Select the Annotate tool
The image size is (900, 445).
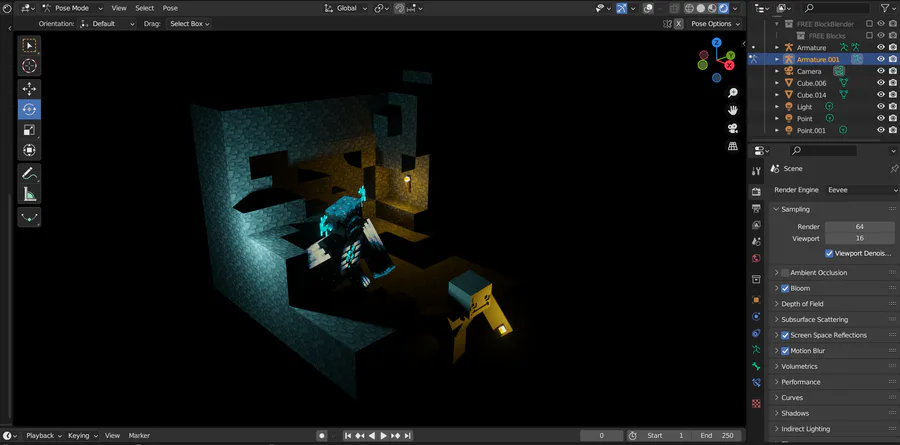(x=29, y=173)
